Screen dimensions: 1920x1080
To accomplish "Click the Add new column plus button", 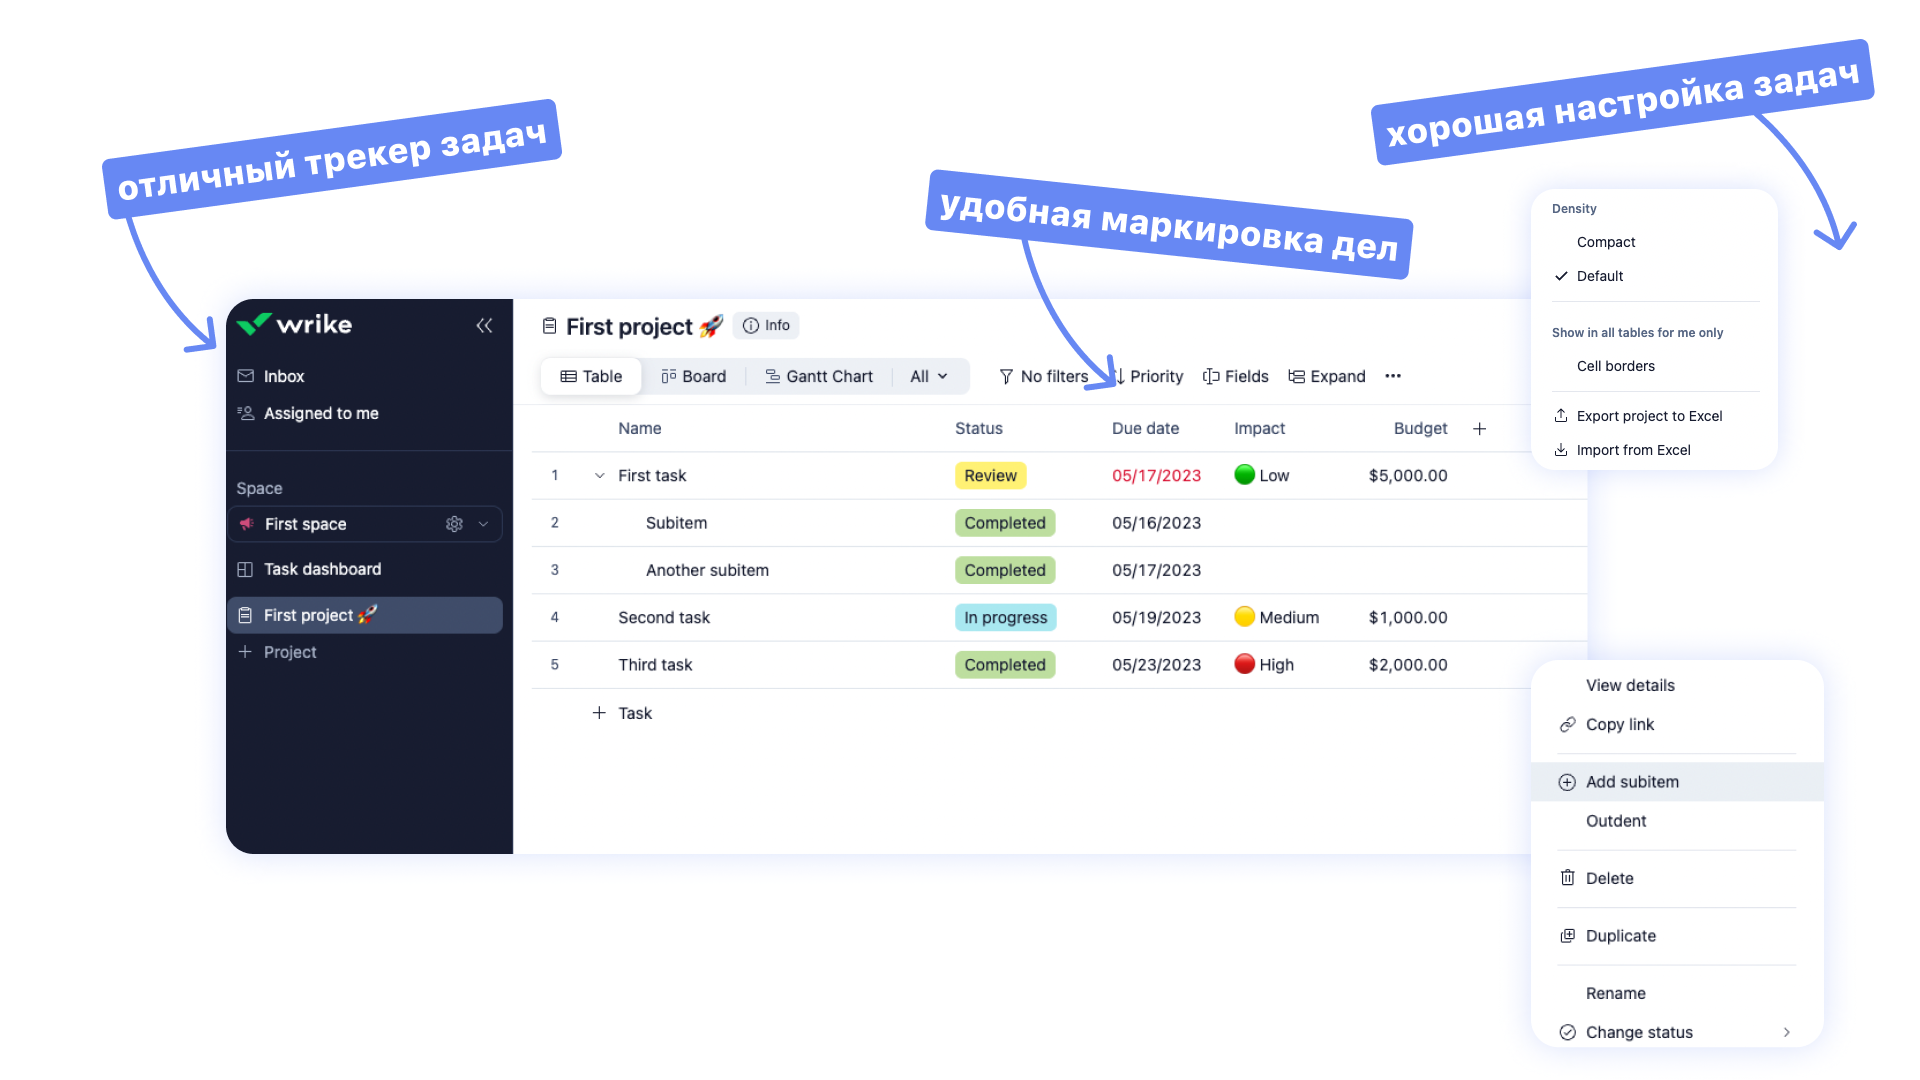I will 1480,429.
